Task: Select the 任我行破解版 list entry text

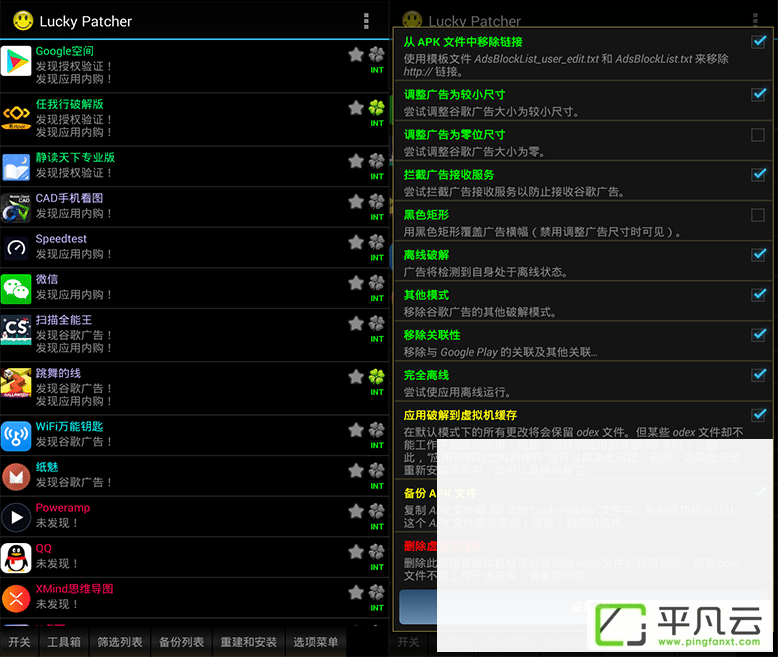Action: [x=69, y=104]
